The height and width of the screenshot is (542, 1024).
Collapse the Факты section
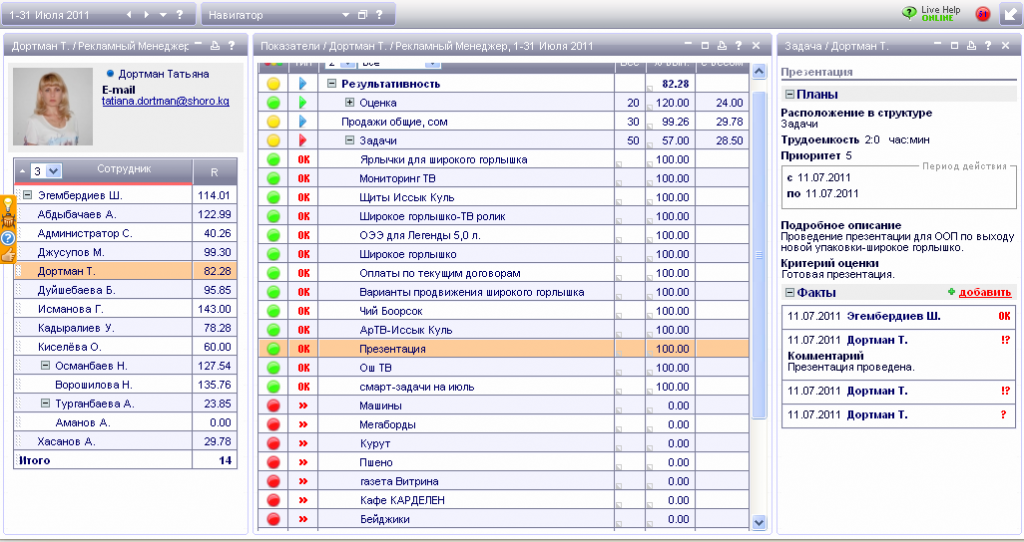tap(790, 293)
